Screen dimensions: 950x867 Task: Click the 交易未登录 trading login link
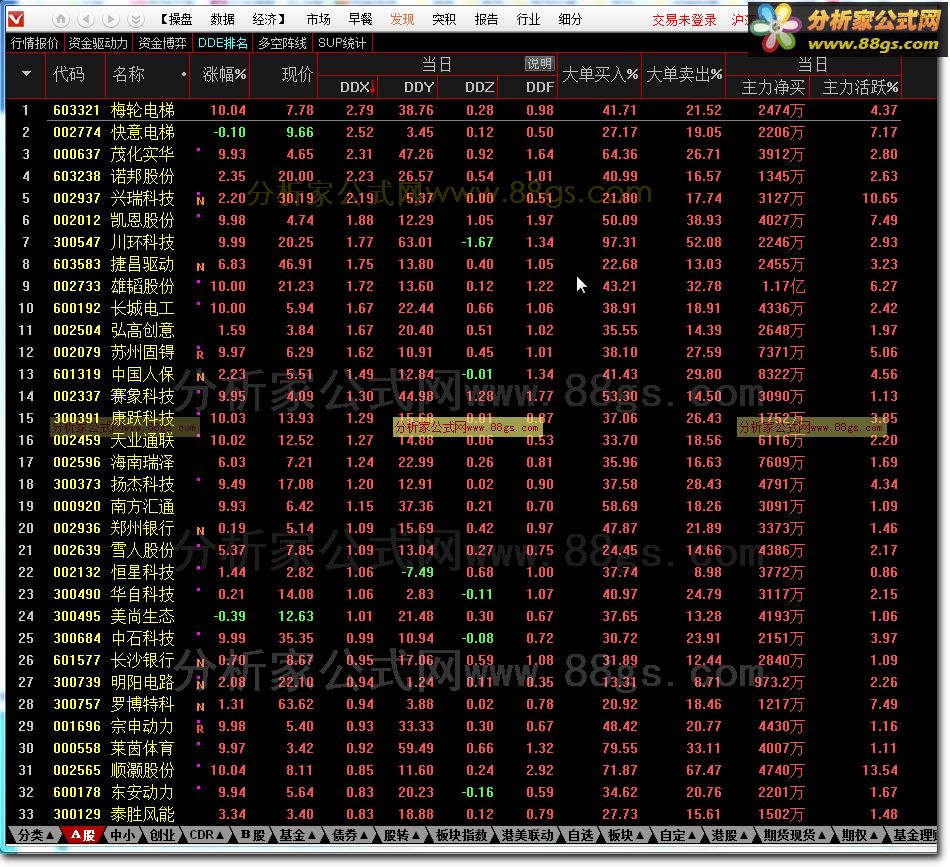(684, 20)
